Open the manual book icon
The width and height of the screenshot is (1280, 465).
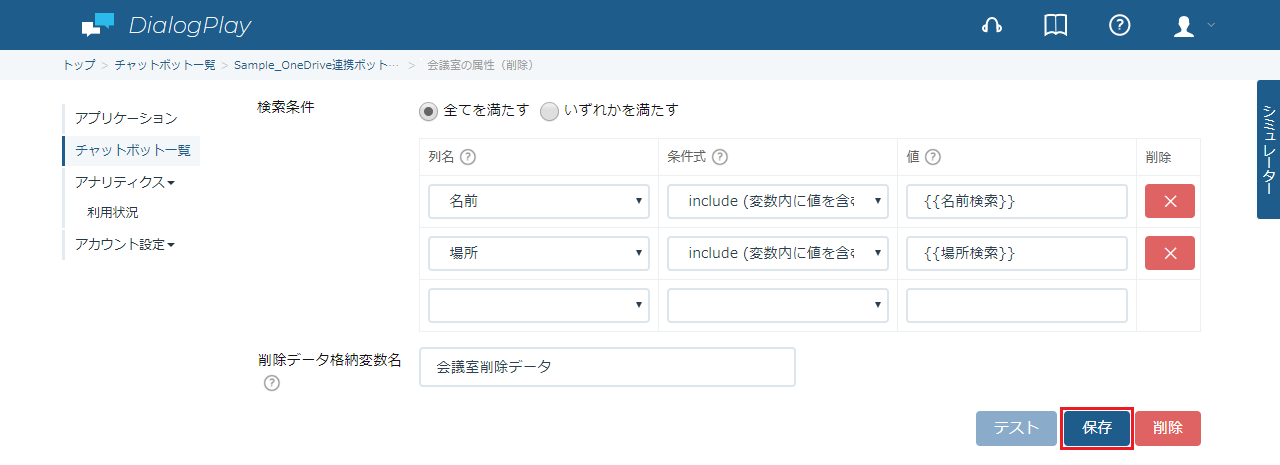pyautogui.click(x=1056, y=26)
